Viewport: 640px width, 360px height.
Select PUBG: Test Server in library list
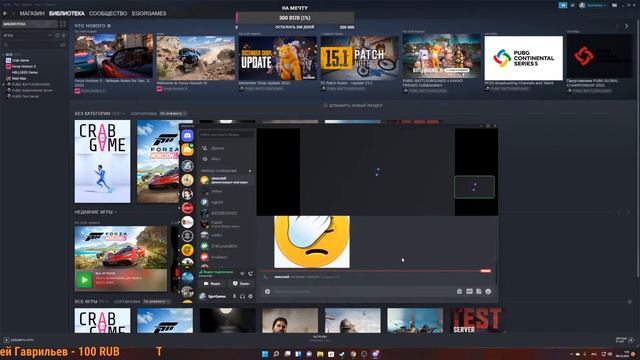tap(25, 96)
